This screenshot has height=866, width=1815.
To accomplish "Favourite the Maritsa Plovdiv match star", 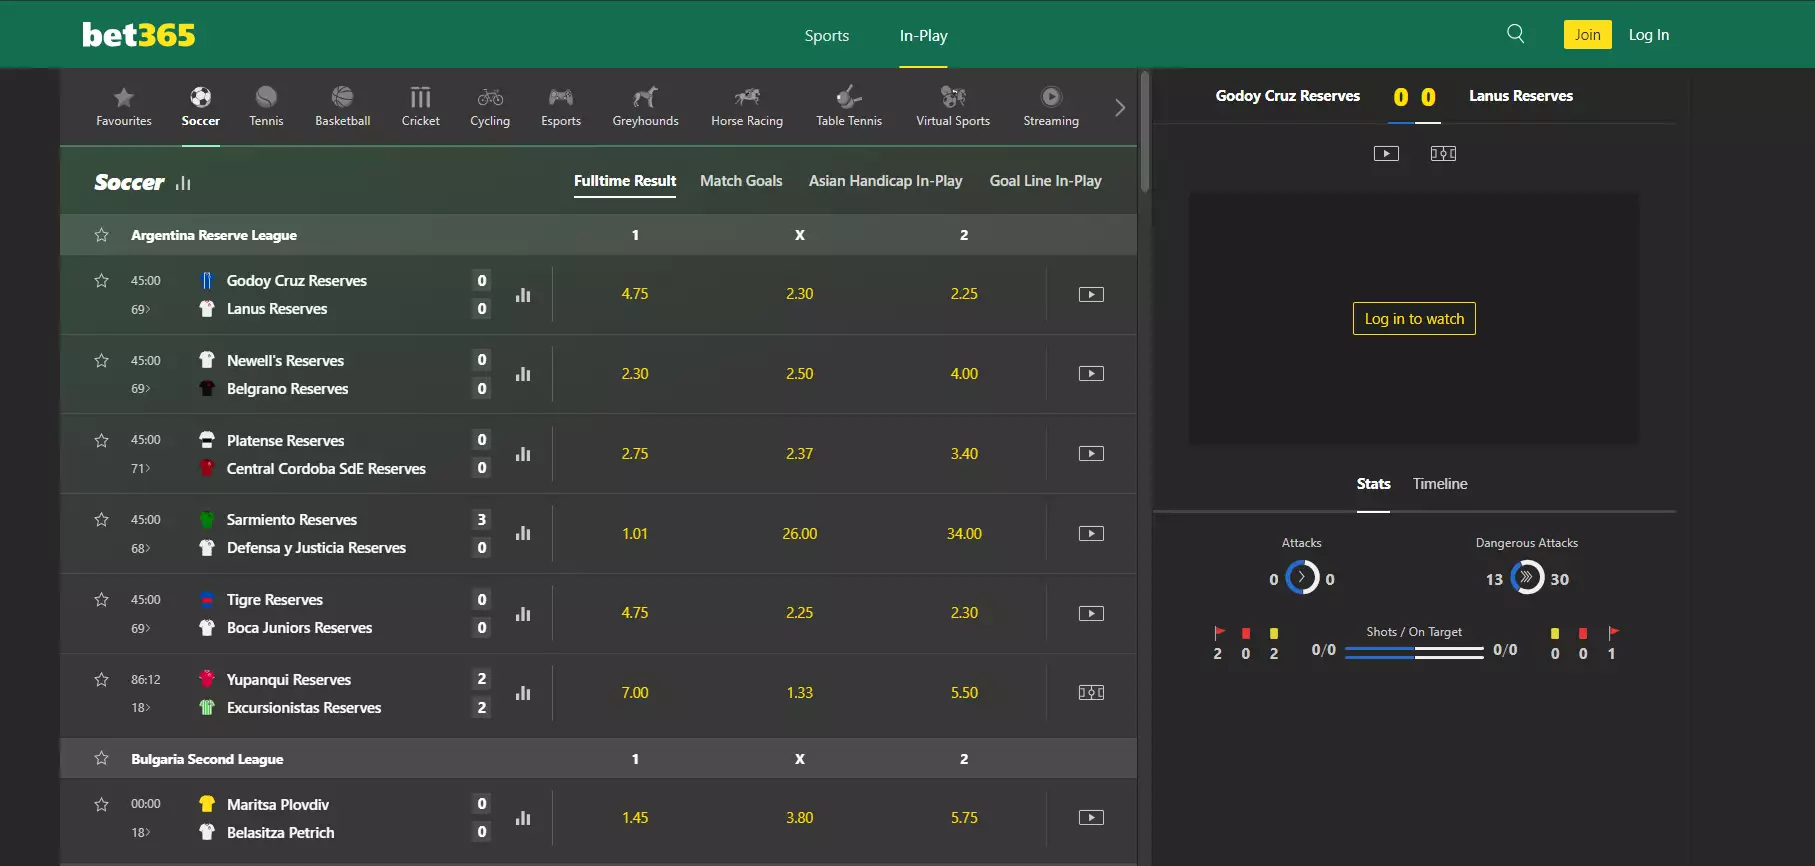I will pyautogui.click(x=101, y=804).
